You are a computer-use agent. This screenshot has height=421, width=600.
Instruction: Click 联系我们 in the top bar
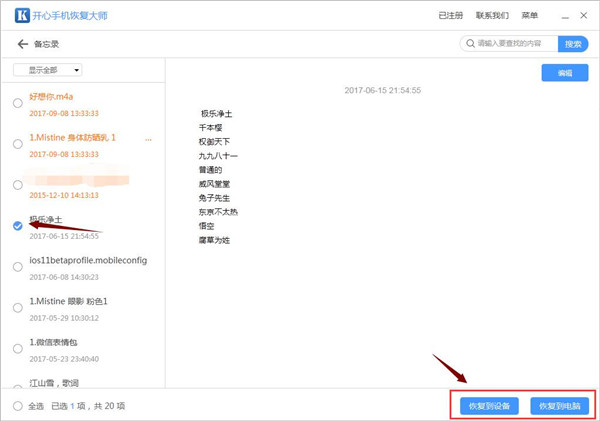pyautogui.click(x=492, y=15)
